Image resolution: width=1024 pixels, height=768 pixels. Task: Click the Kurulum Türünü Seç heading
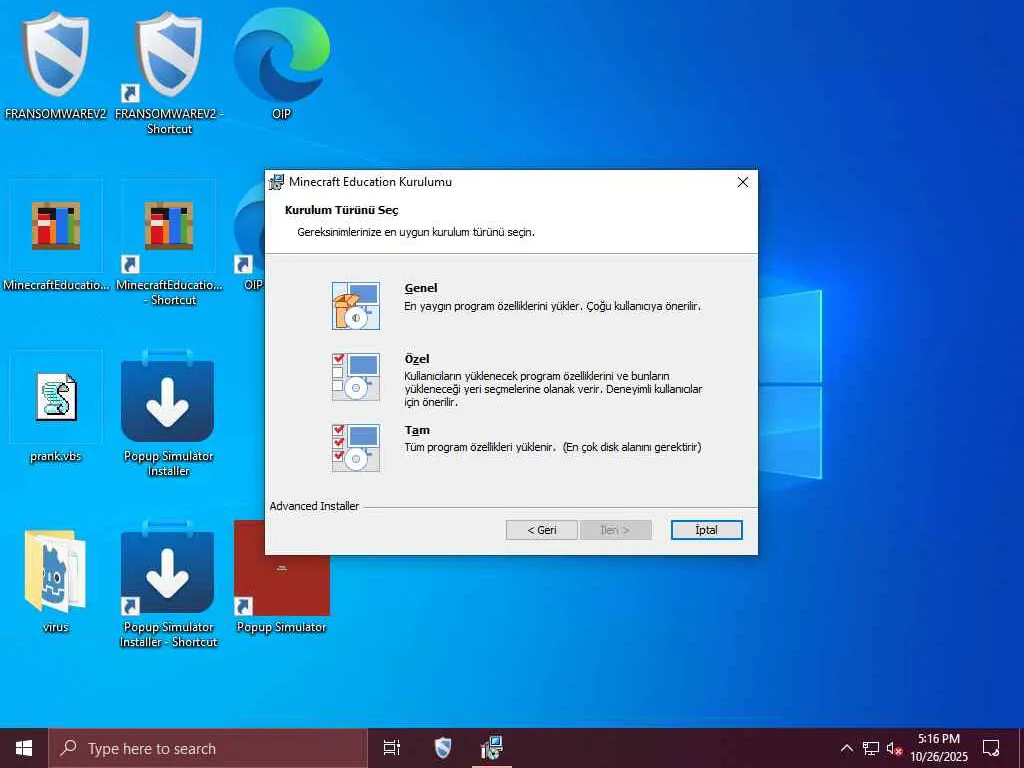342,210
